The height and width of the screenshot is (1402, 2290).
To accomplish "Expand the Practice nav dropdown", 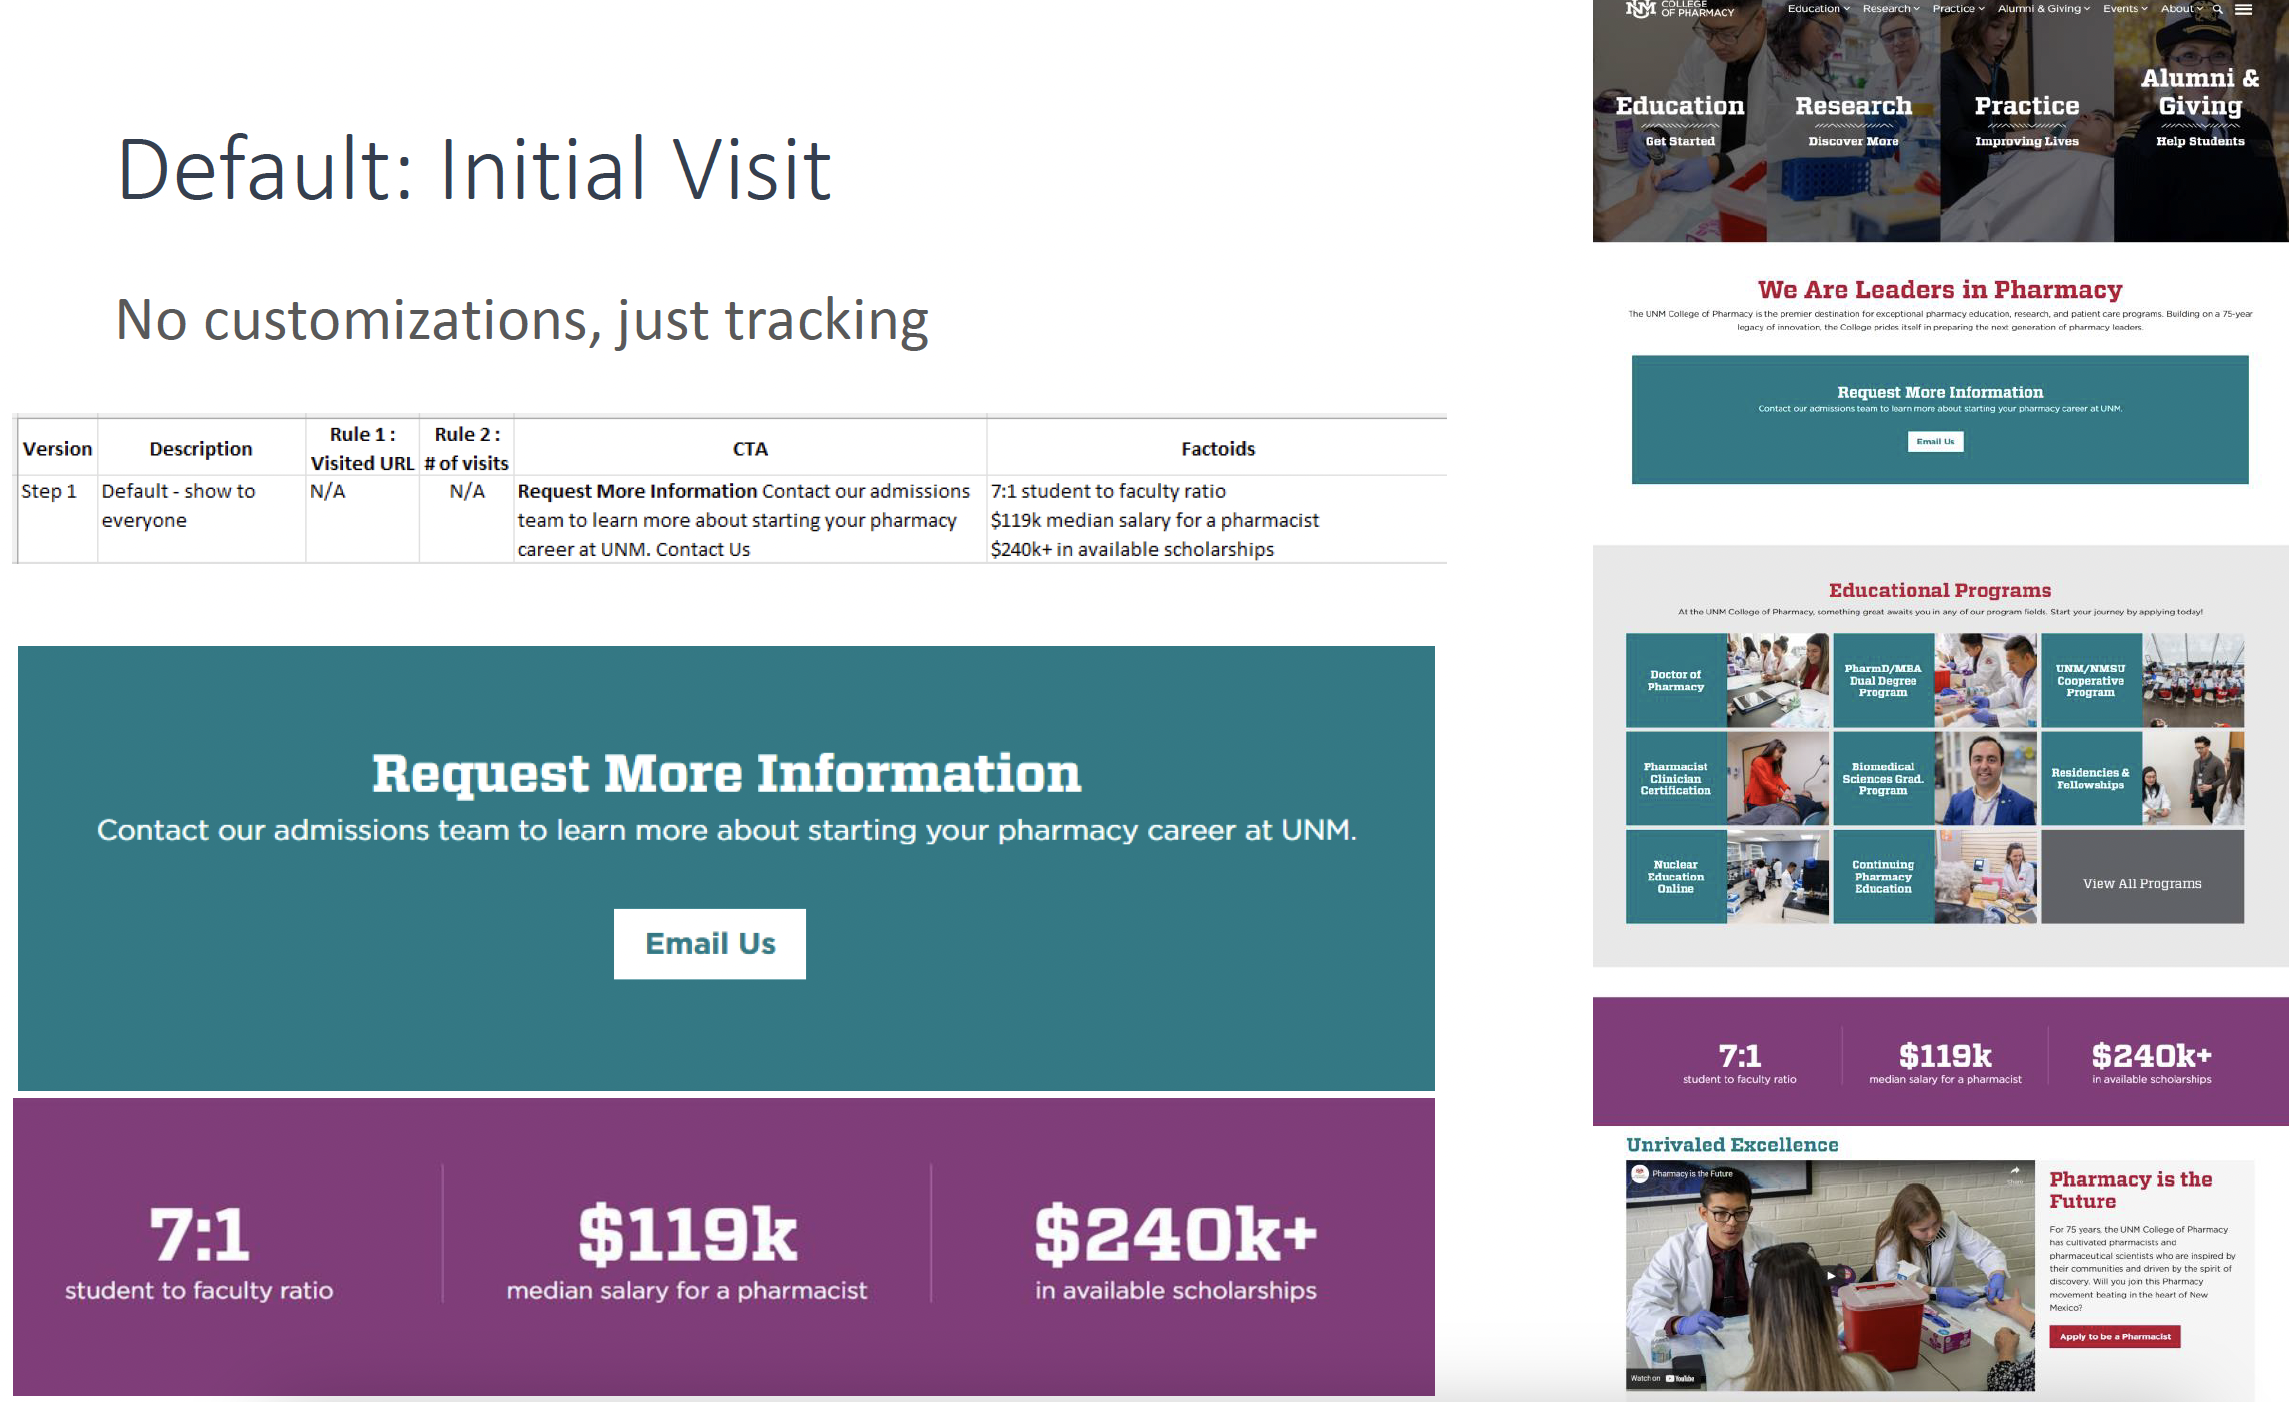I will click(1958, 9).
